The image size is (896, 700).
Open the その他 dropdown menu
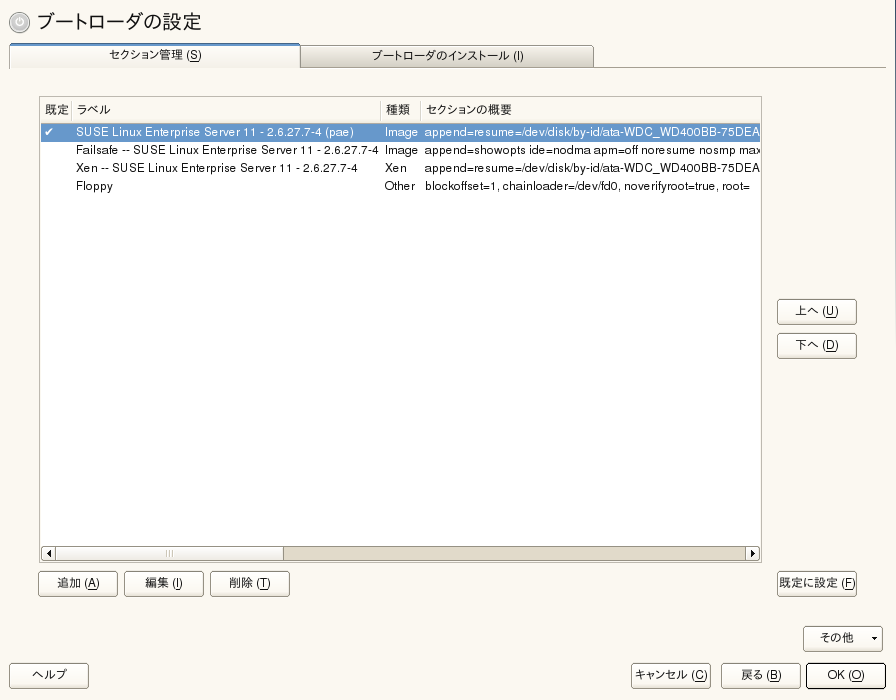pyautogui.click(x=842, y=638)
